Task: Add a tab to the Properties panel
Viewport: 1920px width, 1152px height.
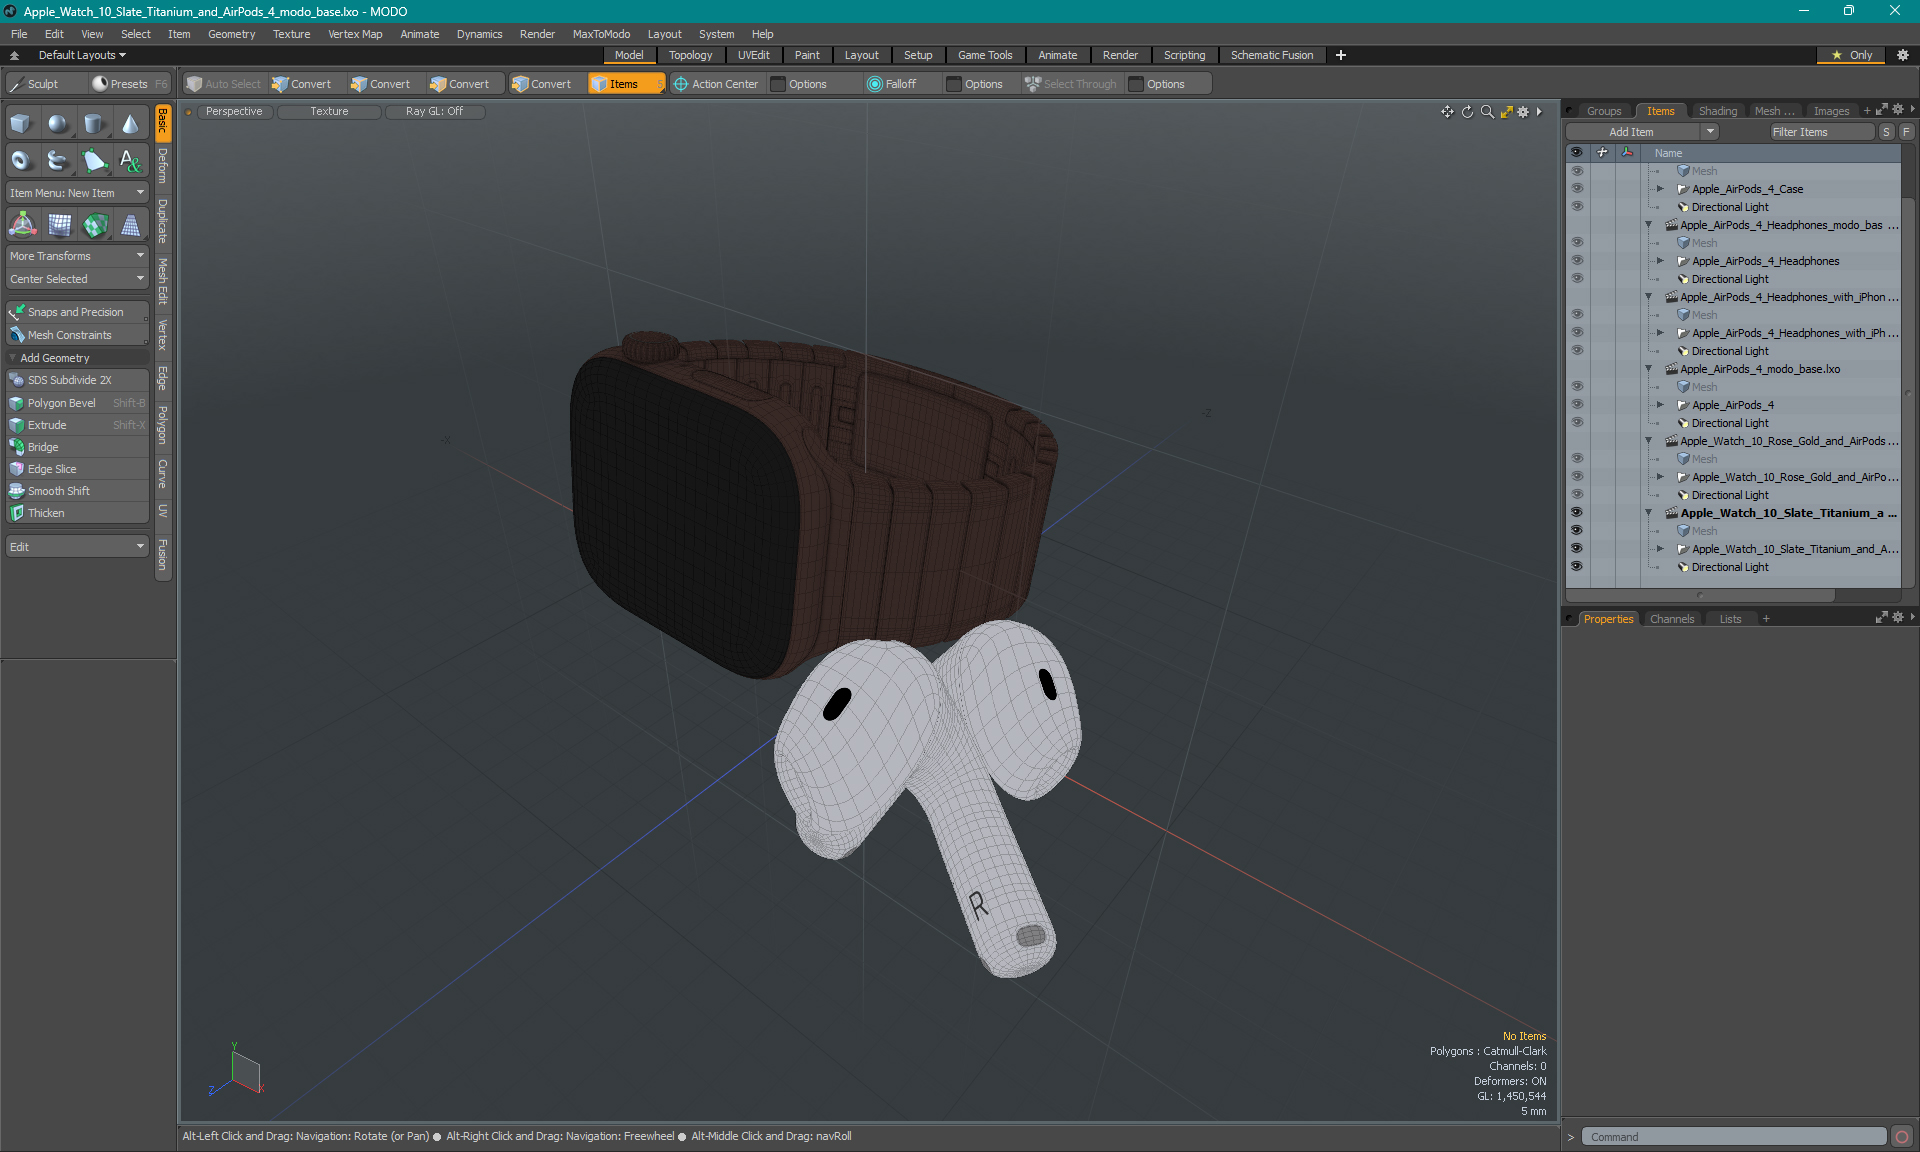Action: (1766, 619)
